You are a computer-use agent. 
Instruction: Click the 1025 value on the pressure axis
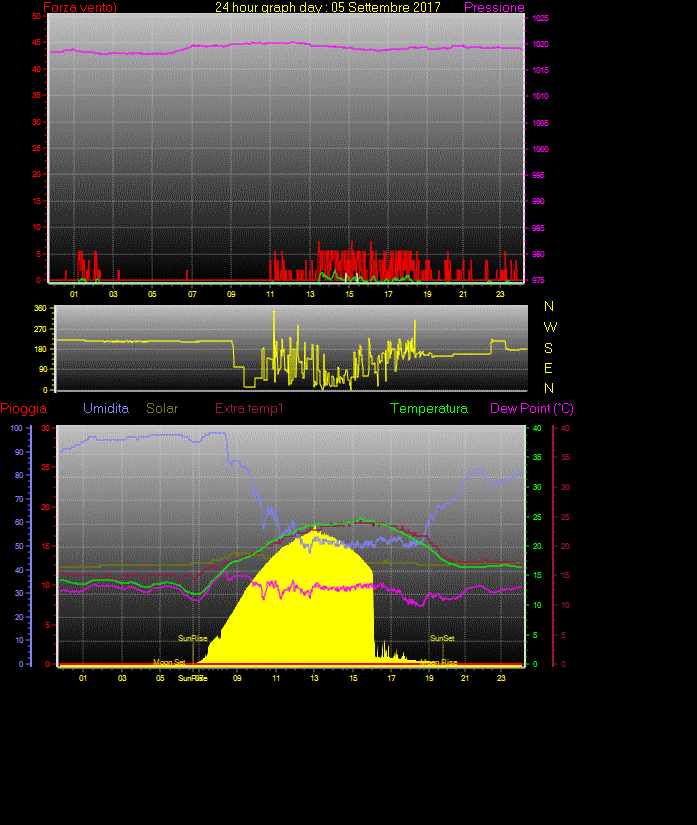point(540,19)
